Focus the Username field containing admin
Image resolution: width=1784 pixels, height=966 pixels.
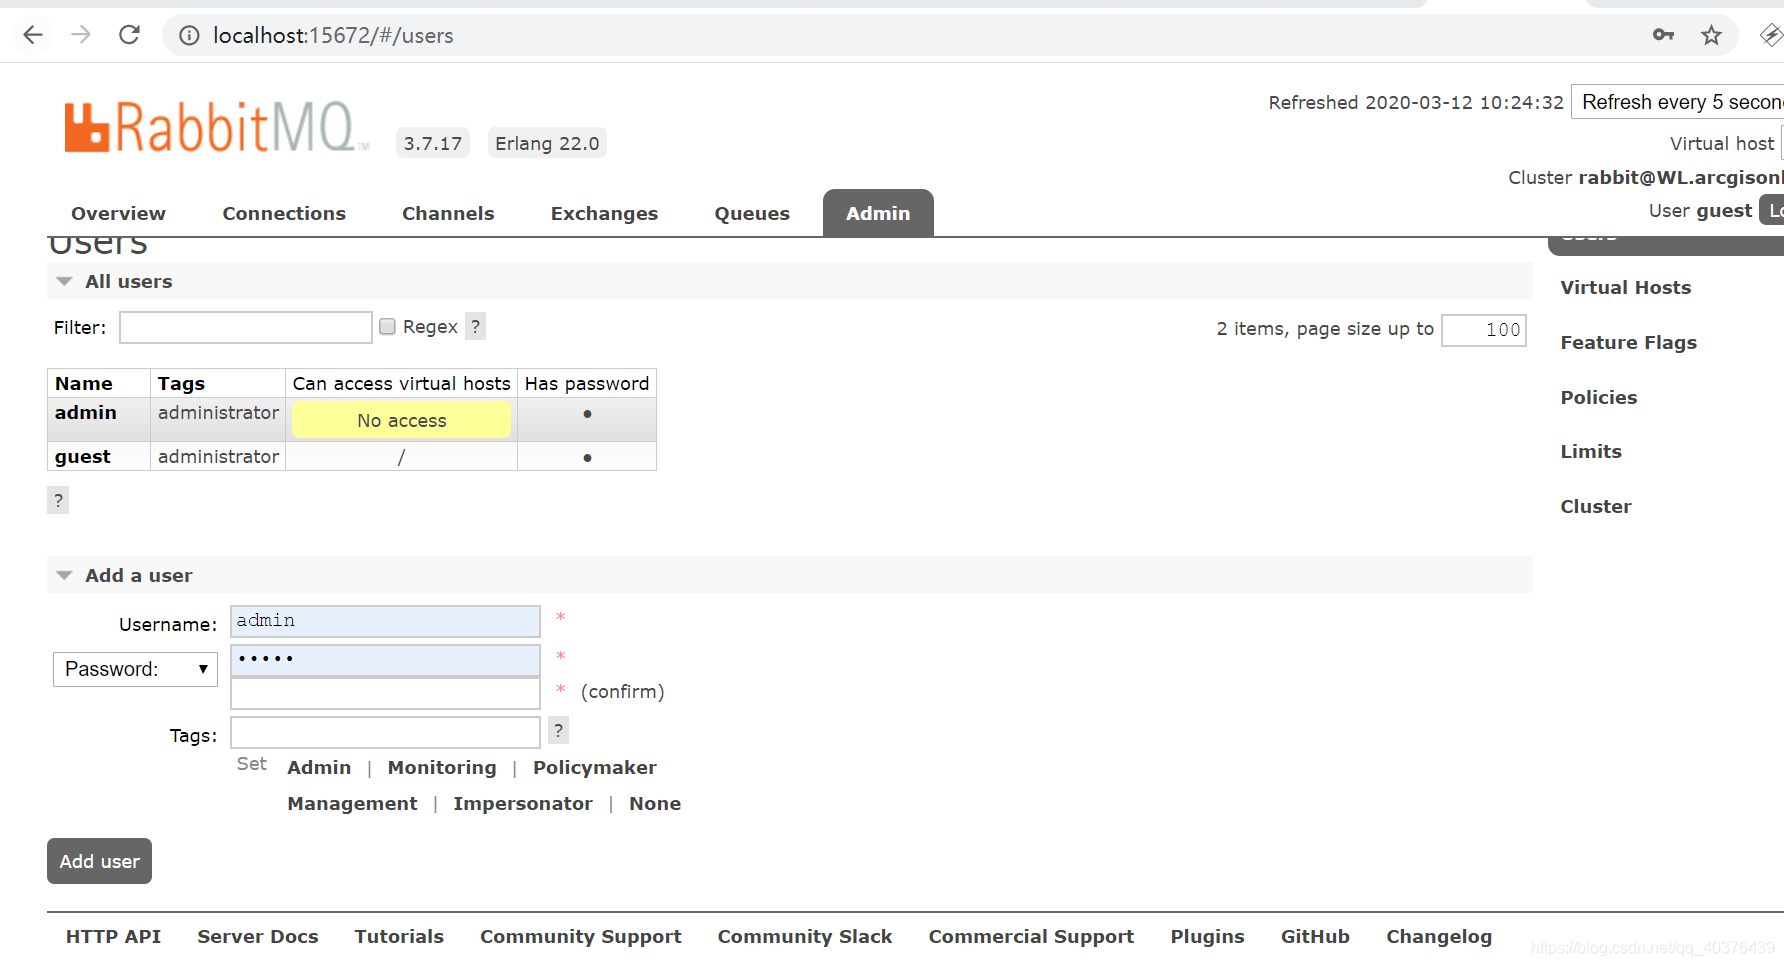[385, 621]
